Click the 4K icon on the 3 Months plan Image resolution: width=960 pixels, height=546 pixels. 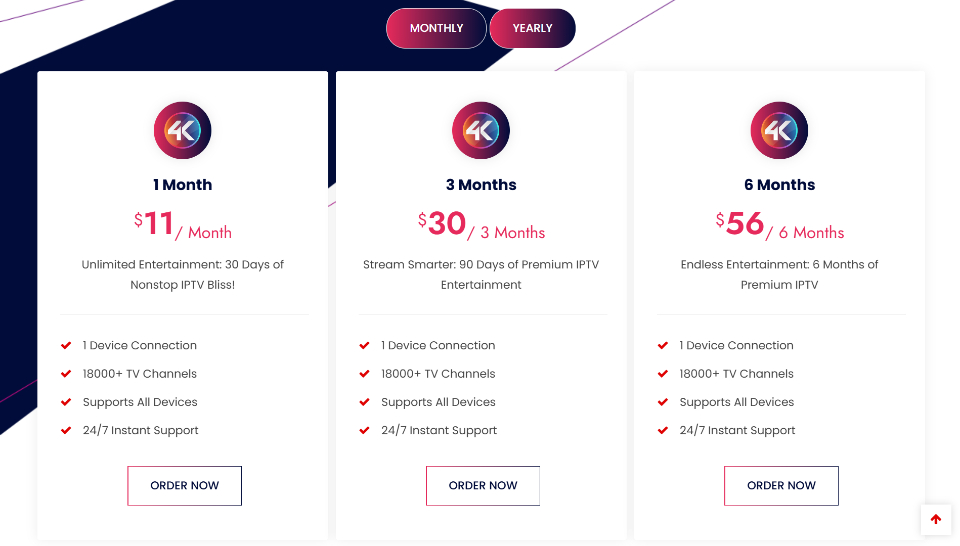[x=481, y=130]
